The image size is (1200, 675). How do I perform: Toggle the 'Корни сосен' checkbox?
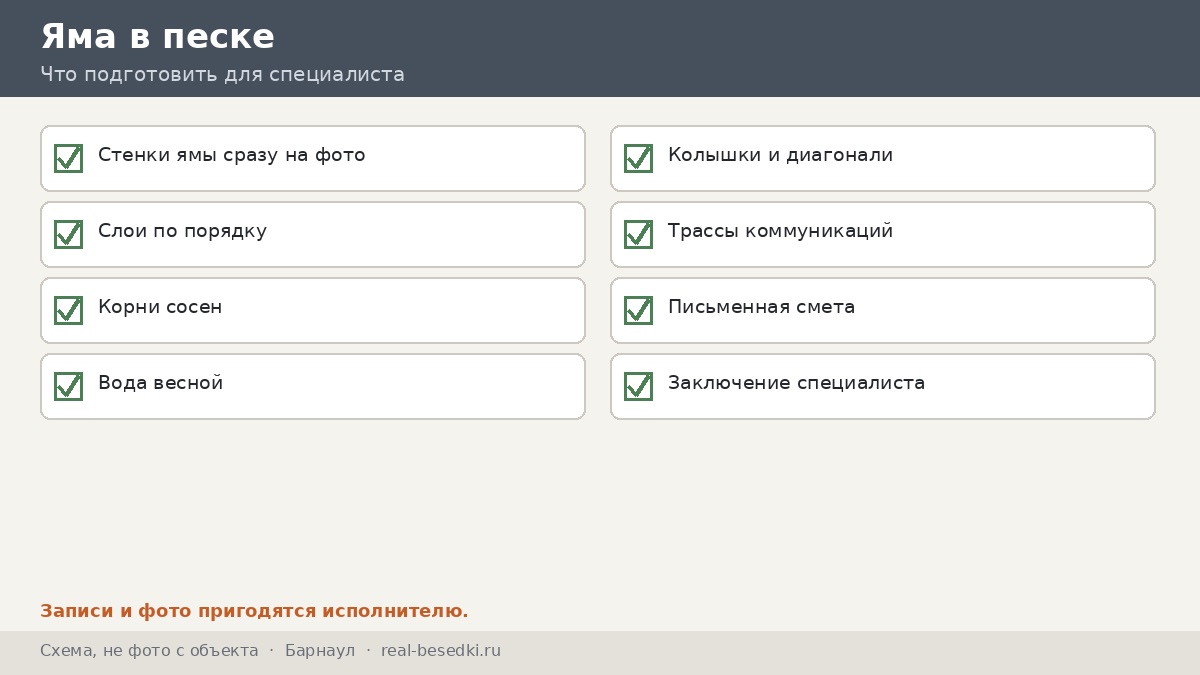tap(68, 310)
